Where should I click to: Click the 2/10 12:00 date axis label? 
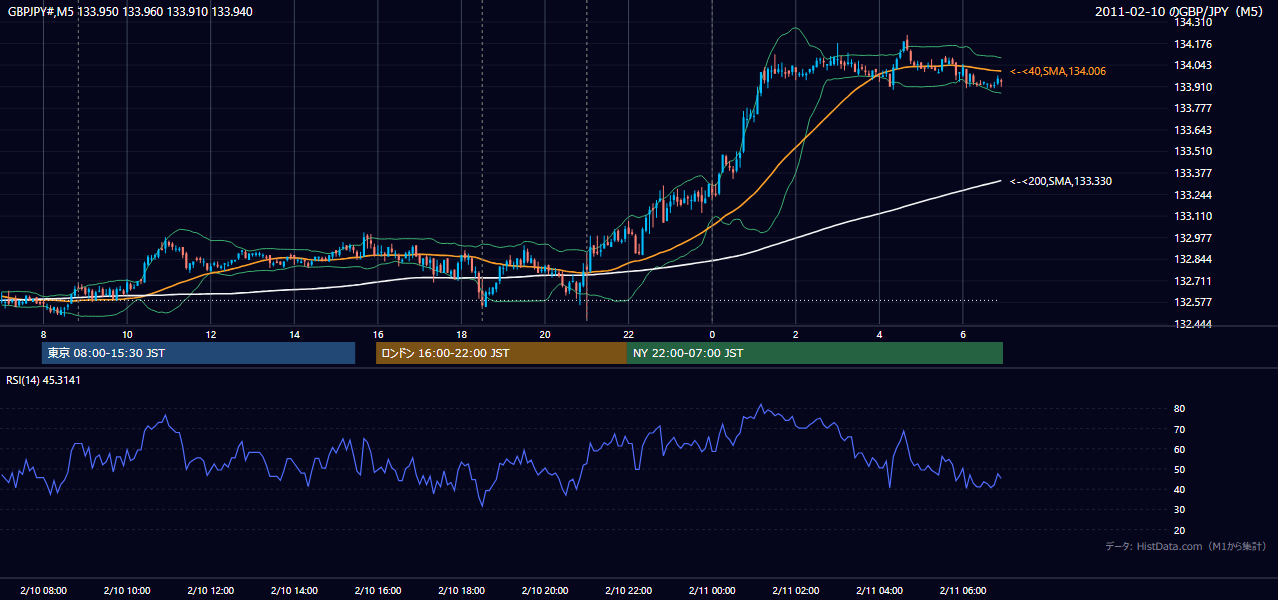pyautogui.click(x=211, y=591)
